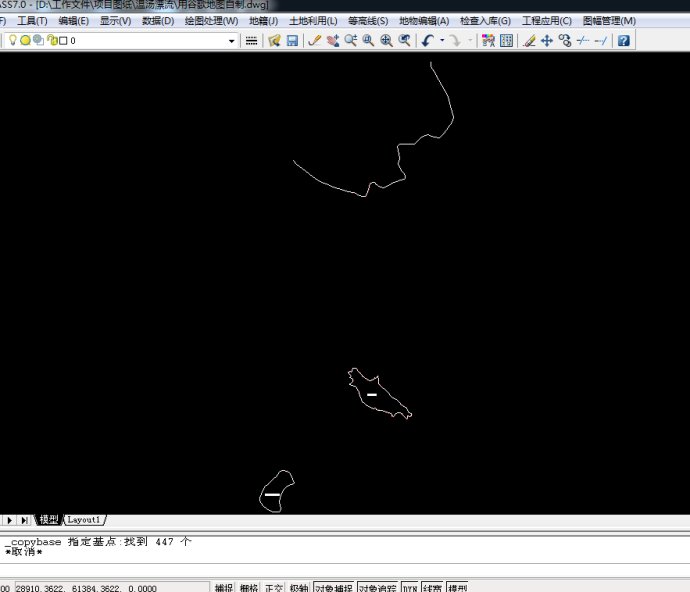Open Help via question mark icon
This screenshot has width=690, height=592.
point(624,41)
